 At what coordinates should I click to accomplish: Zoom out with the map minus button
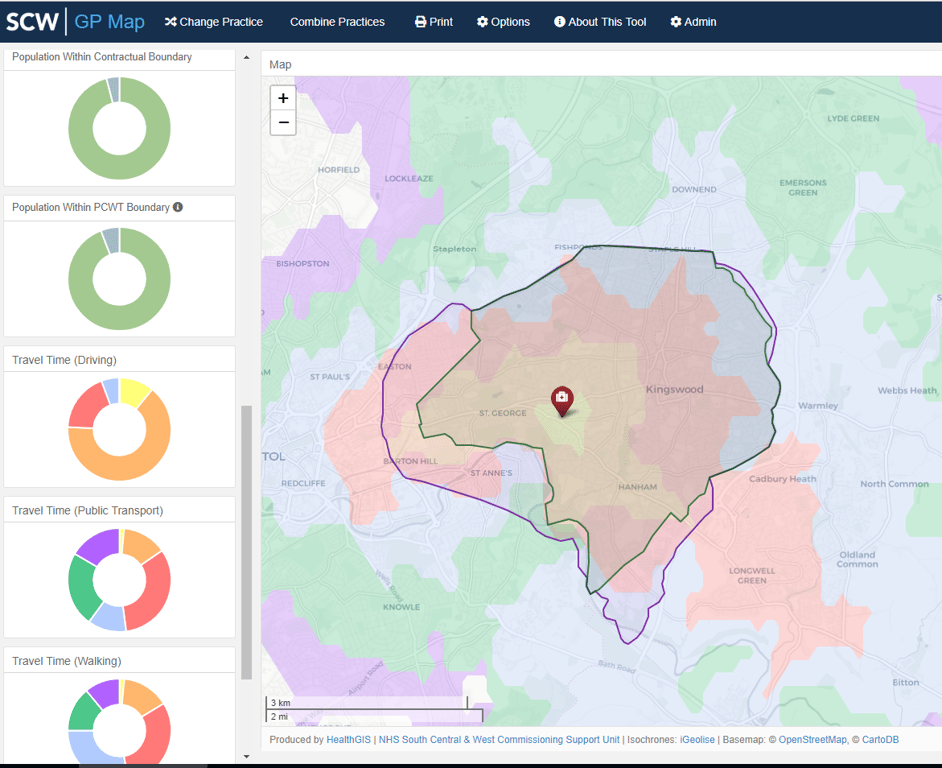[283, 123]
